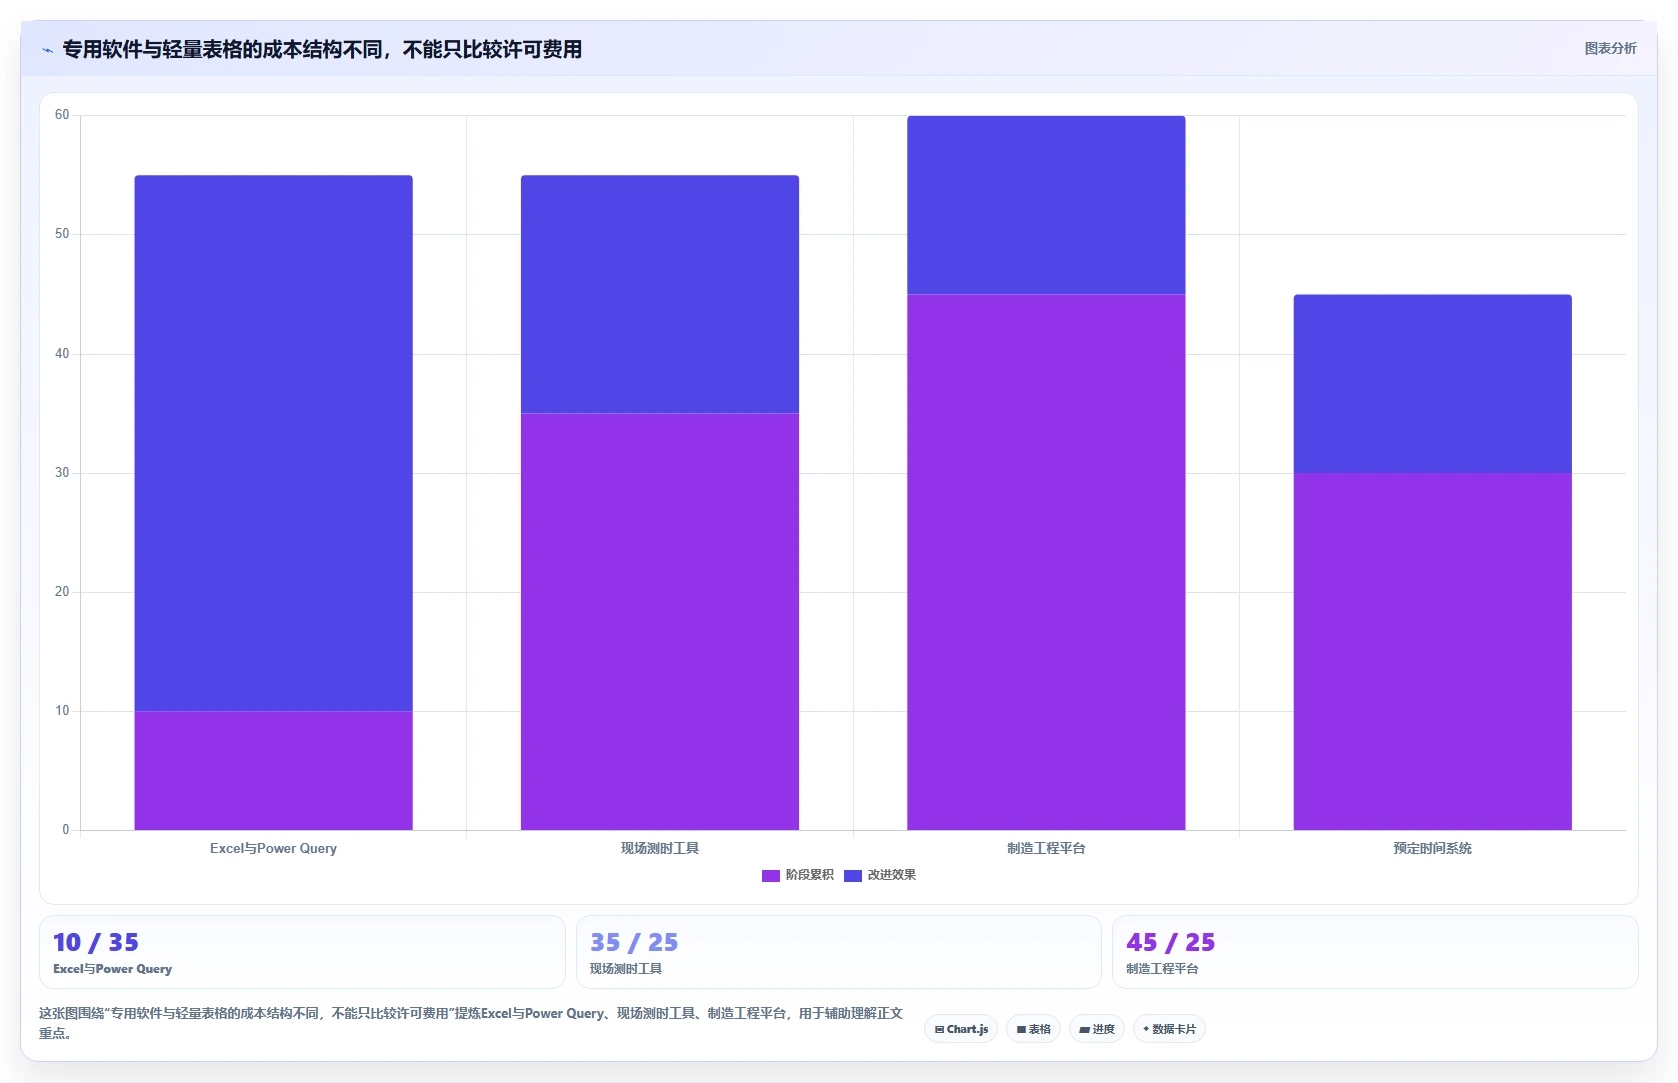The height and width of the screenshot is (1083, 1678).
Task: Click the description paragraph starting with 这张图围绕
Action: 471,1023
